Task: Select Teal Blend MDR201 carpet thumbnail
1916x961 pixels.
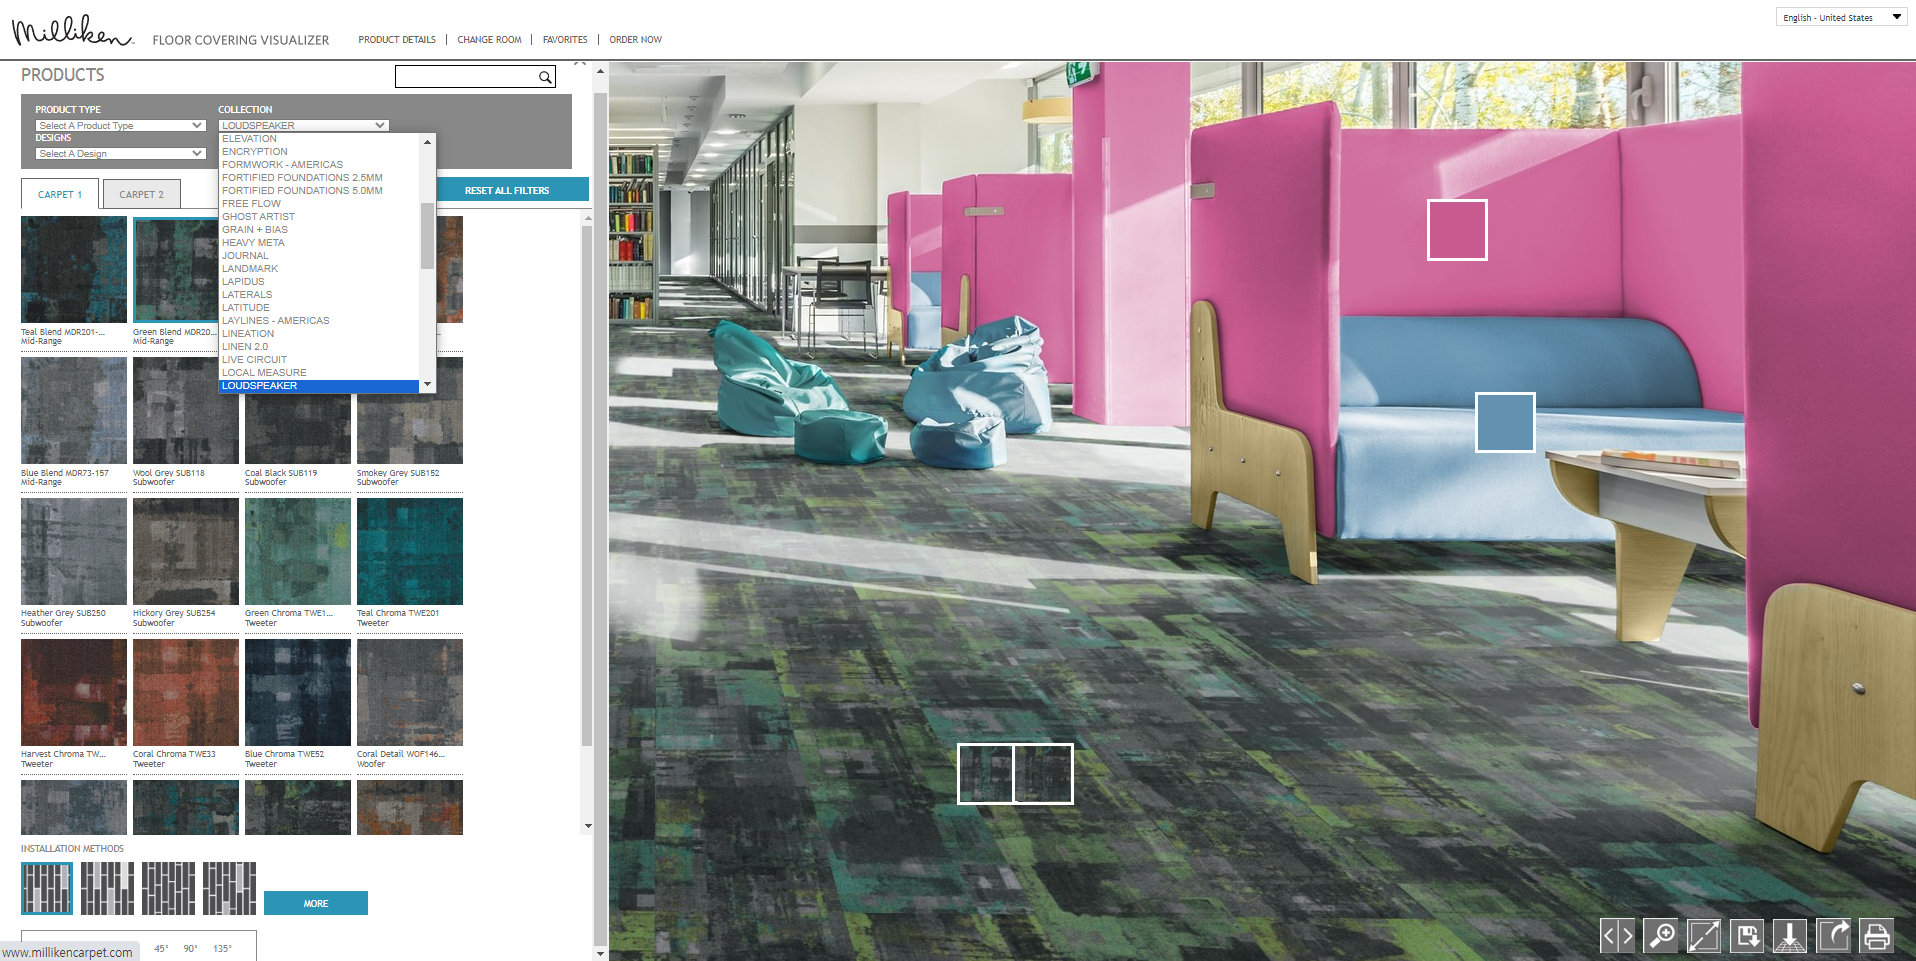Action: (x=74, y=270)
